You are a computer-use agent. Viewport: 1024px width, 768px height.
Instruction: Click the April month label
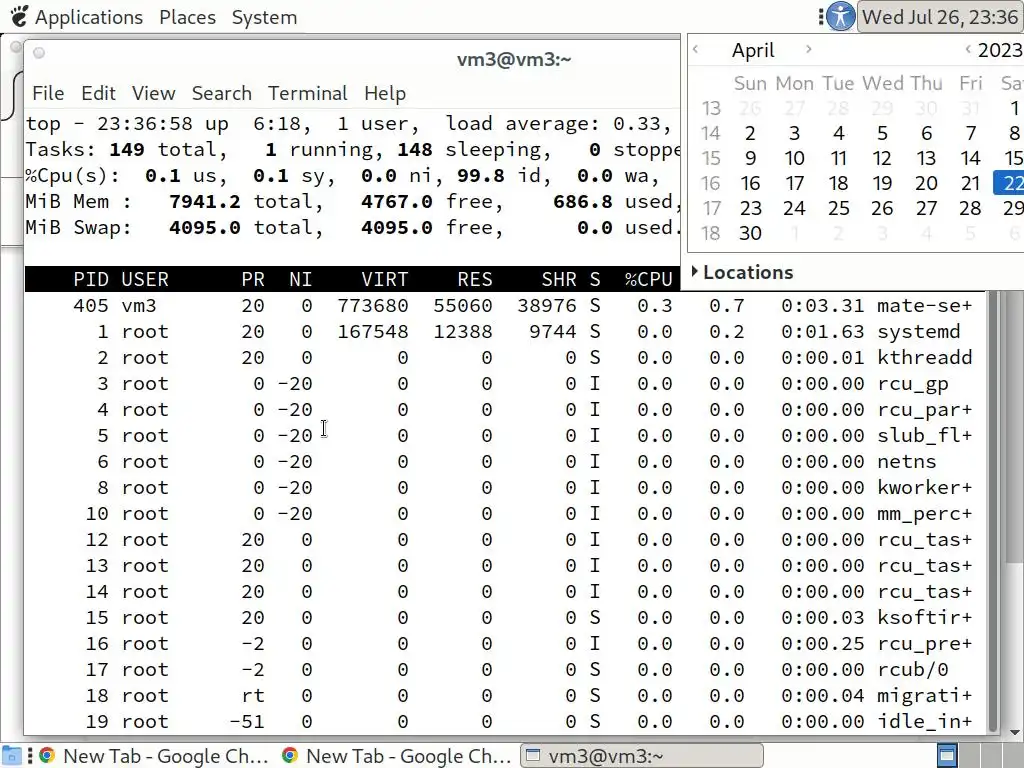(753, 50)
